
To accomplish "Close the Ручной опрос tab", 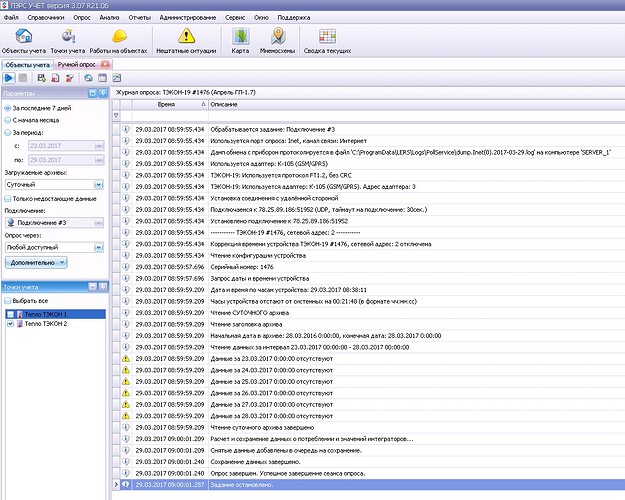I will pyautogui.click(x=105, y=64).
